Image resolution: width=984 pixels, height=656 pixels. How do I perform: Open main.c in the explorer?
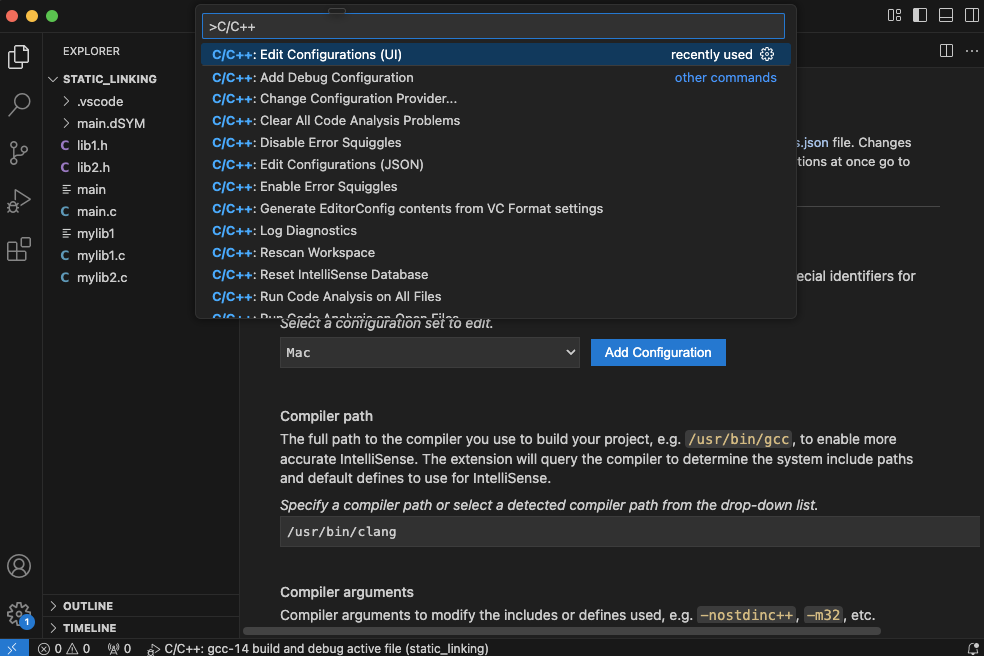point(97,212)
